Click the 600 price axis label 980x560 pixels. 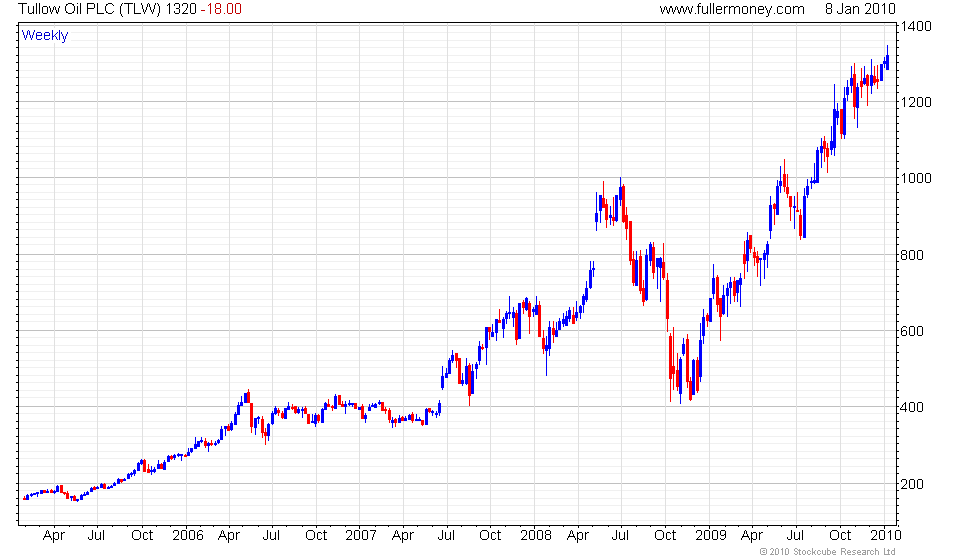pyautogui.click(x=912, y=331)
